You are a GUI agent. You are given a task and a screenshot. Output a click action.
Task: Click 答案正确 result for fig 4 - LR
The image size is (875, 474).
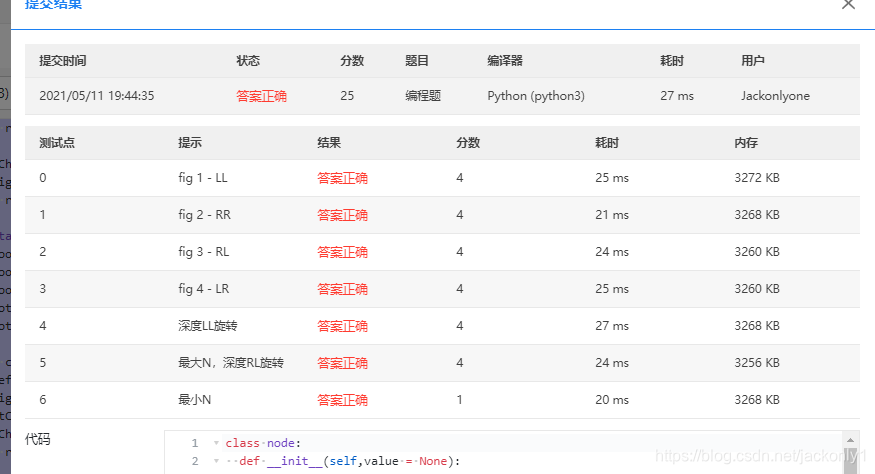(x=342, y=289)
